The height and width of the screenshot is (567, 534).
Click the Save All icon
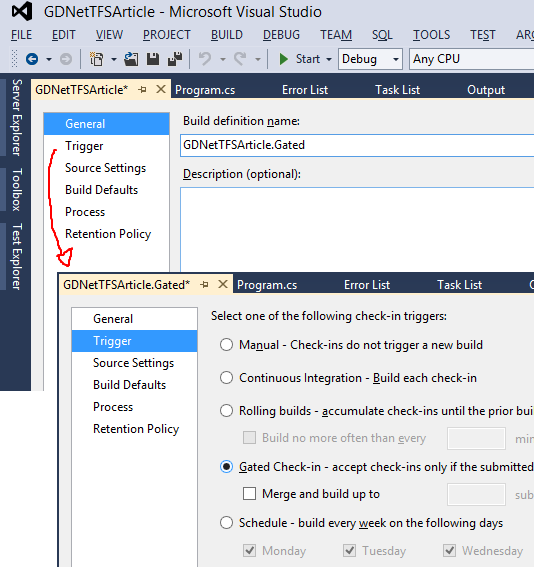coord(175,59)
